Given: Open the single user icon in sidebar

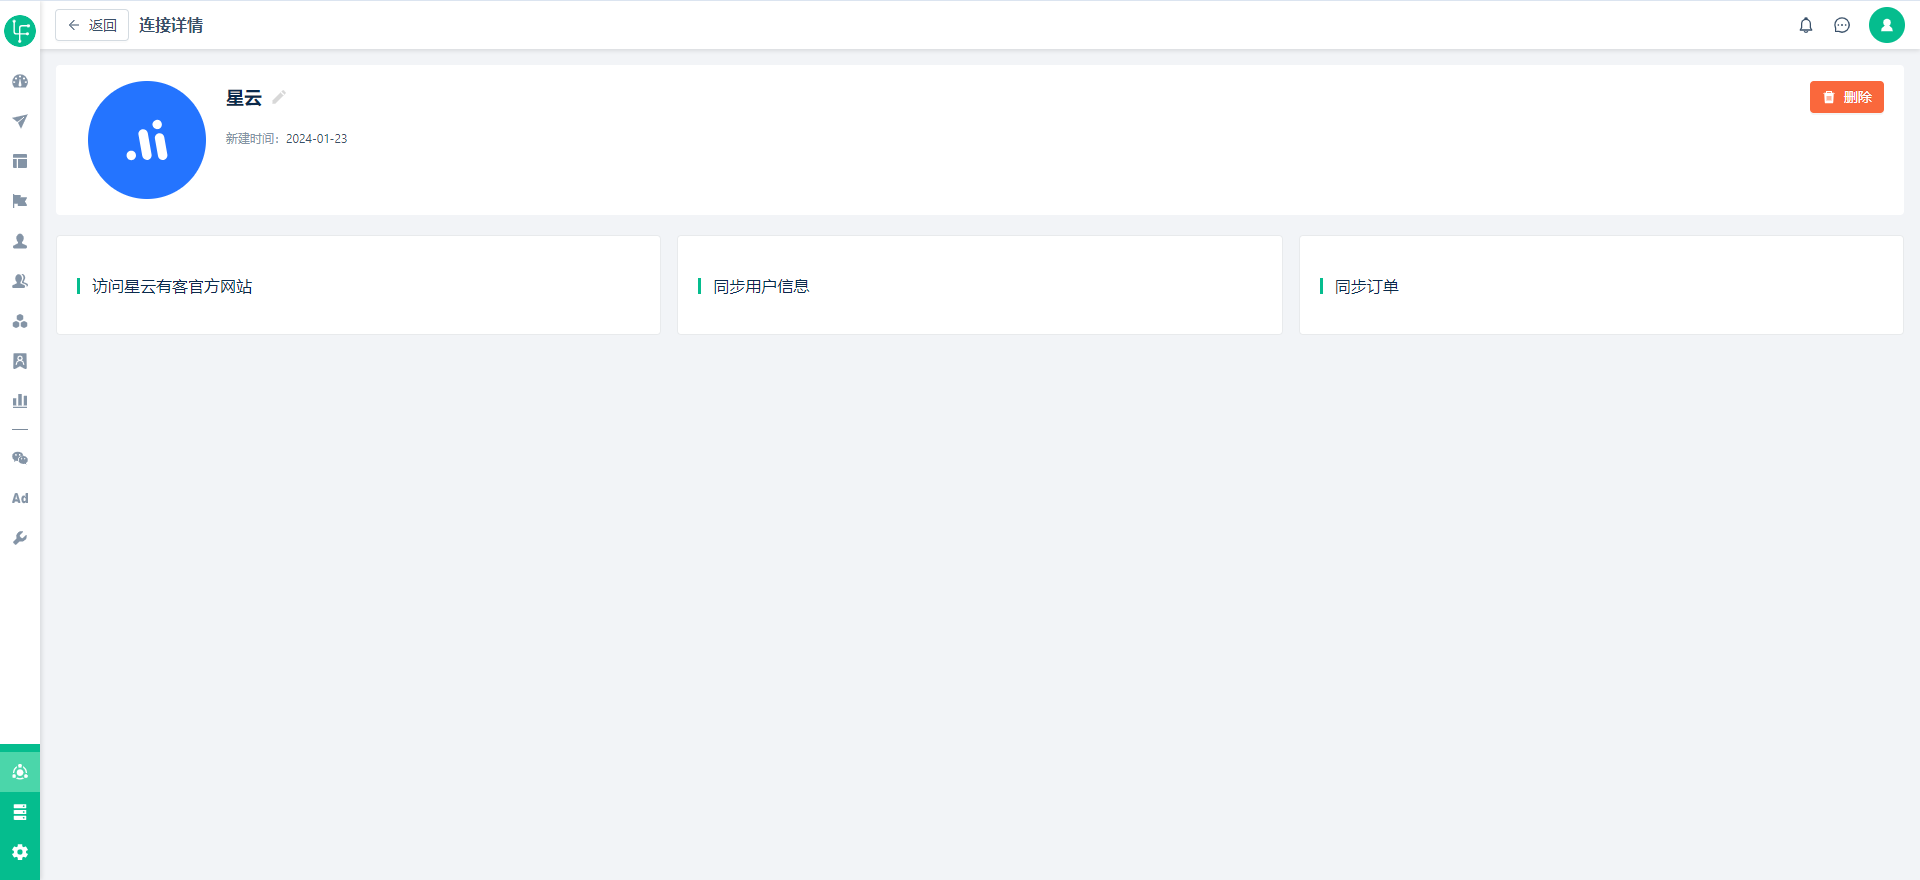Looking at the screenshot, I should 20,241.
